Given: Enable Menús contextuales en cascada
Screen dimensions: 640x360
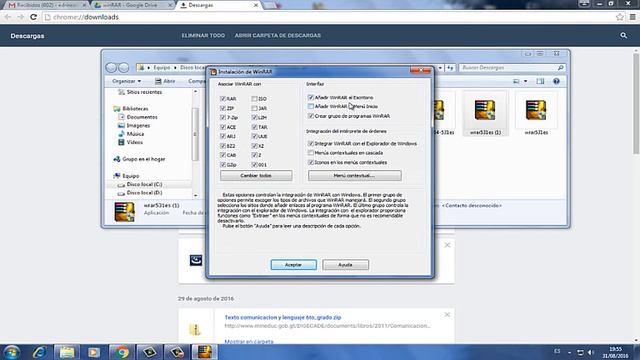Looking at the screenshot, I should (x=311, y=153).
